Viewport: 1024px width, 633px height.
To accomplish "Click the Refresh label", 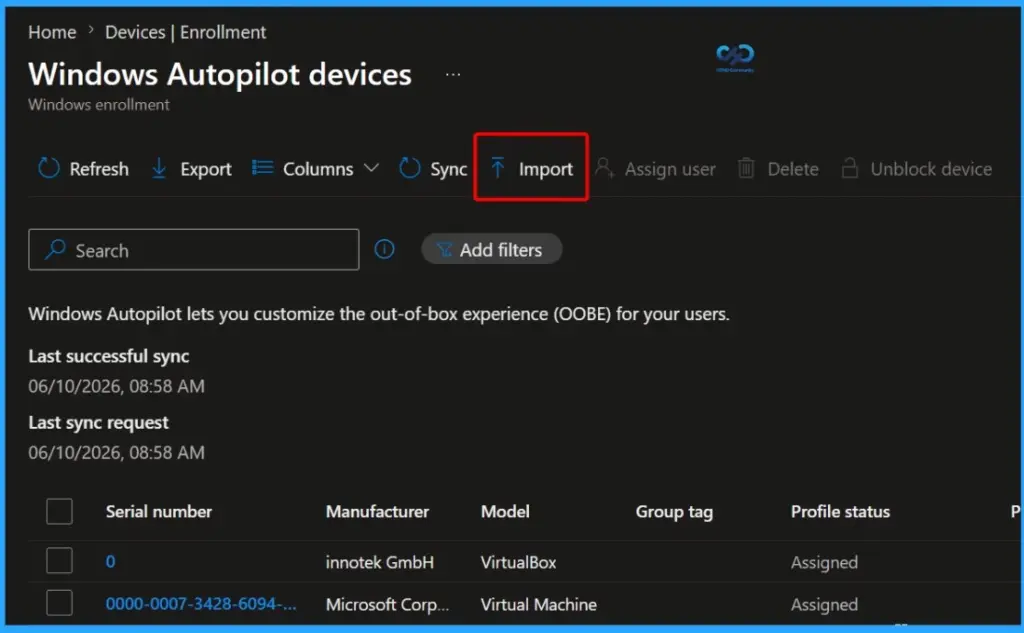I will (x=99, y=169).
